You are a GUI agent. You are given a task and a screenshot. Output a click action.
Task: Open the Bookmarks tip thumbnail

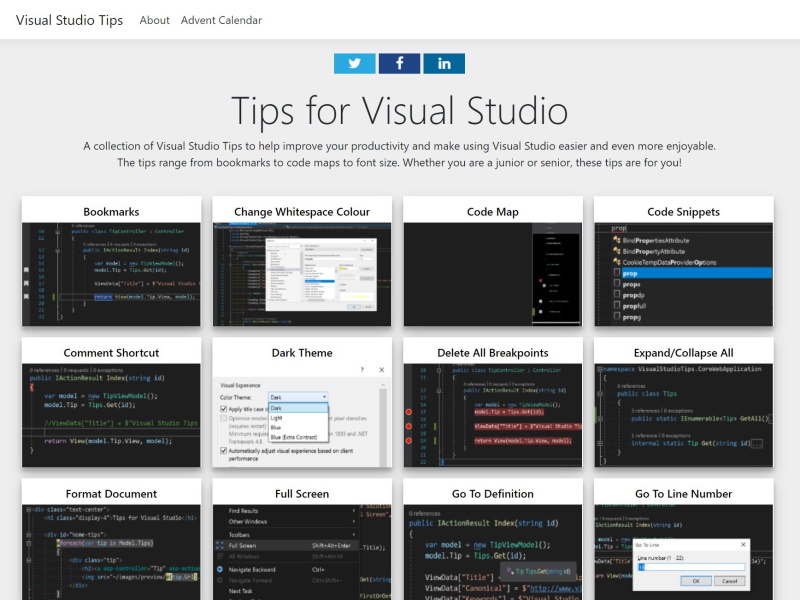[x=111, y=274]
